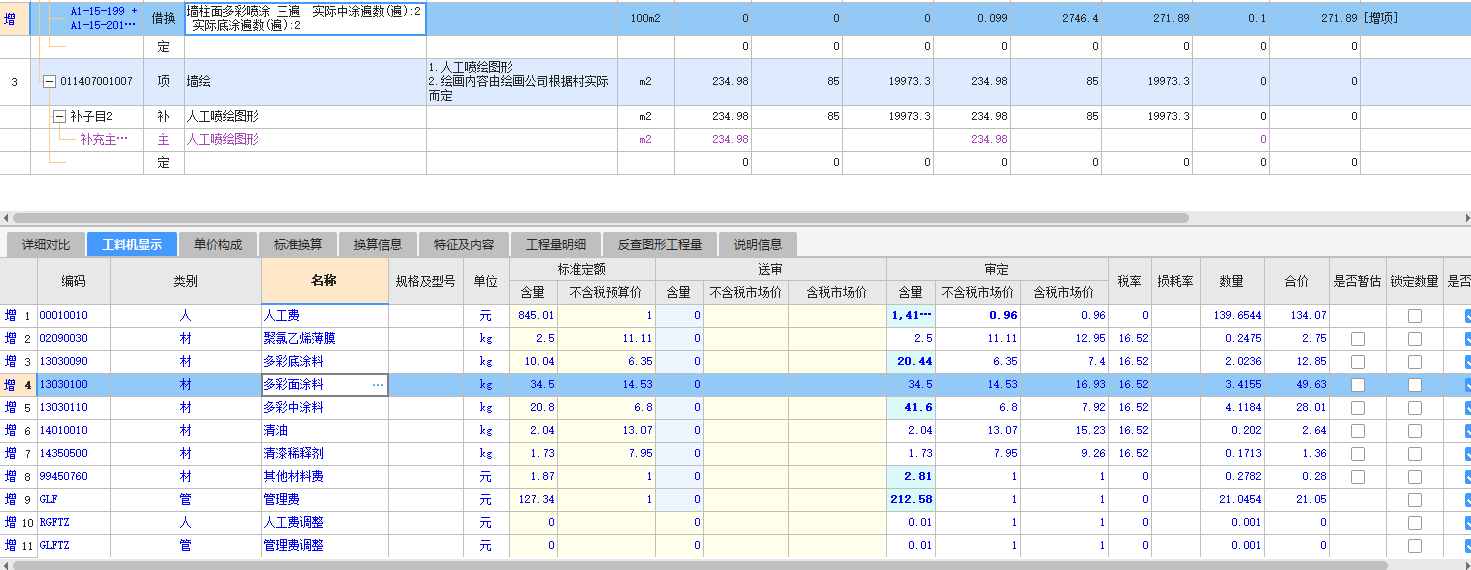Enable 锁定数量 for 聚氯乙烯薄膜 row
1471x570 pixels.
(x=1414, y=339)
